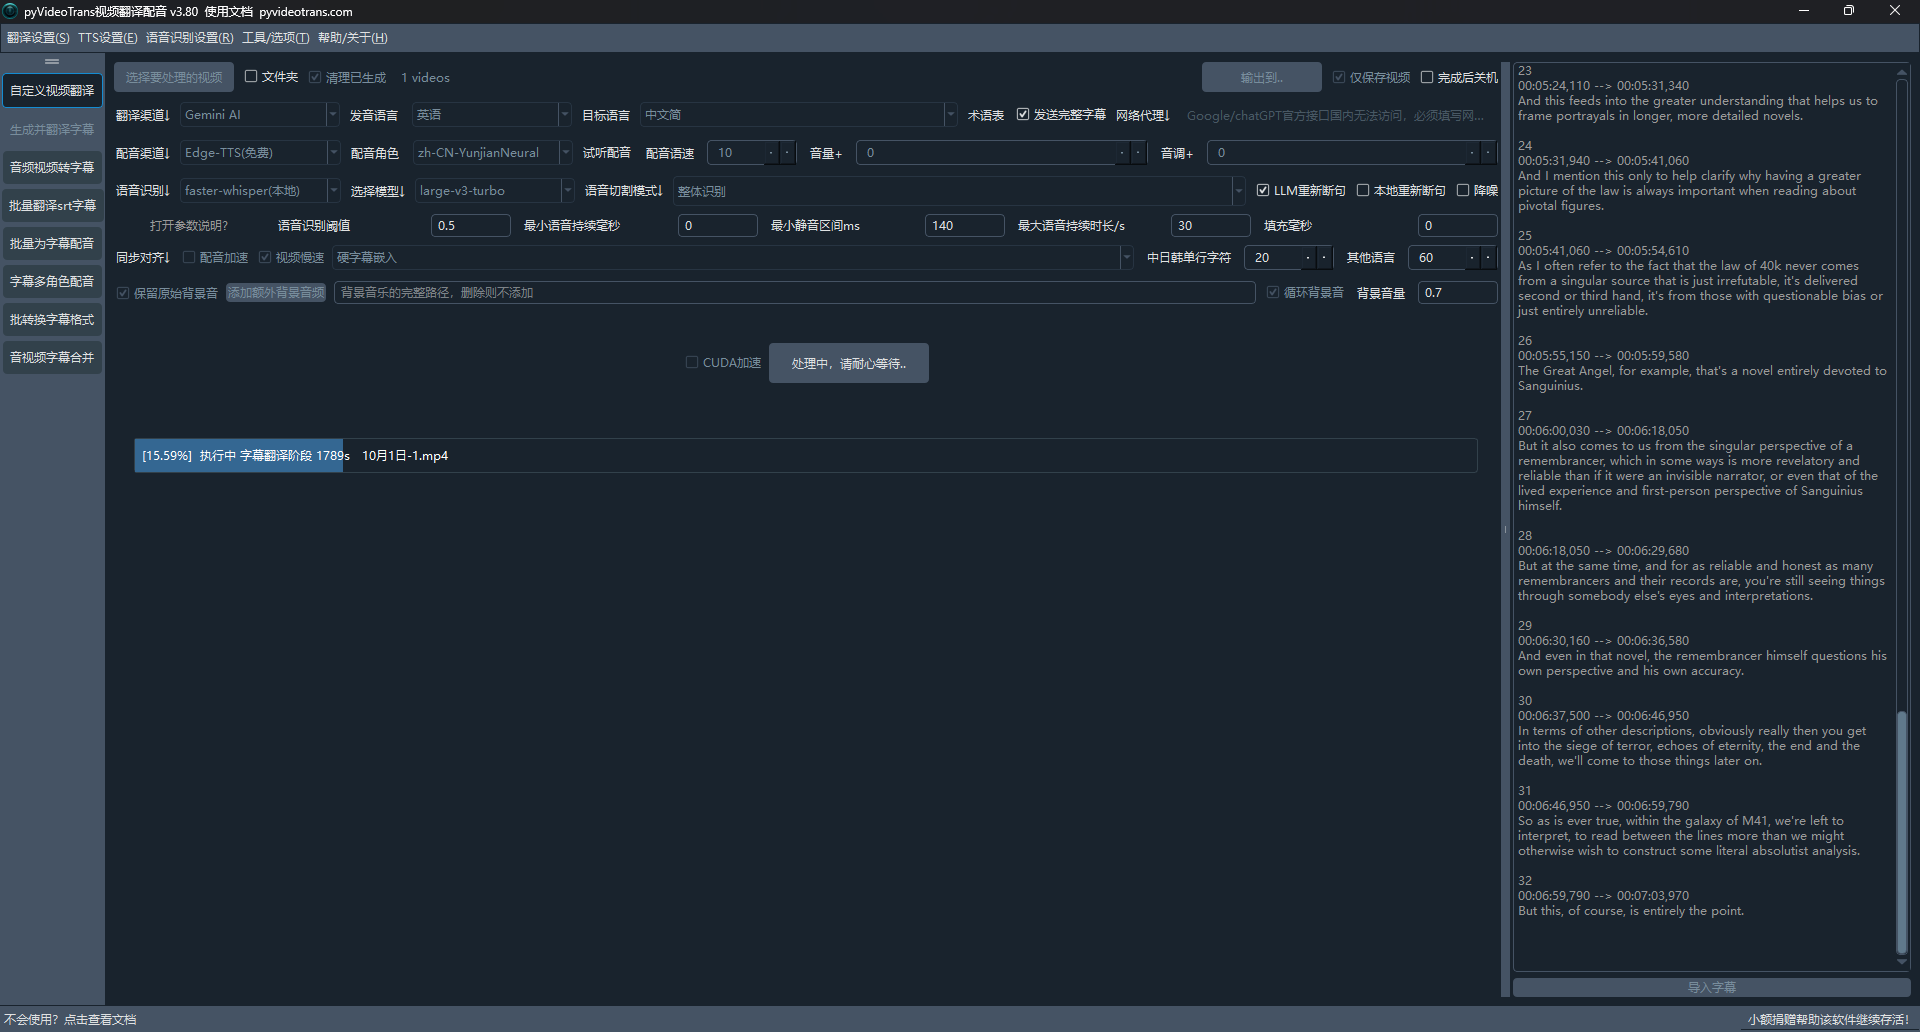
Task: Restore down the application window
Action: tap(1848, 11)
